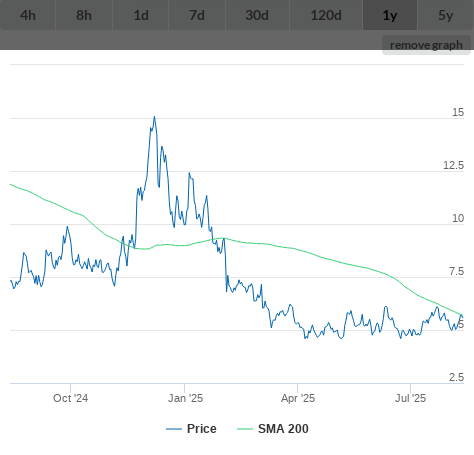The width and height of the screenshot is (474, 455).
Task: Click the Jul '25 axis label
Action: pos(410,398)
